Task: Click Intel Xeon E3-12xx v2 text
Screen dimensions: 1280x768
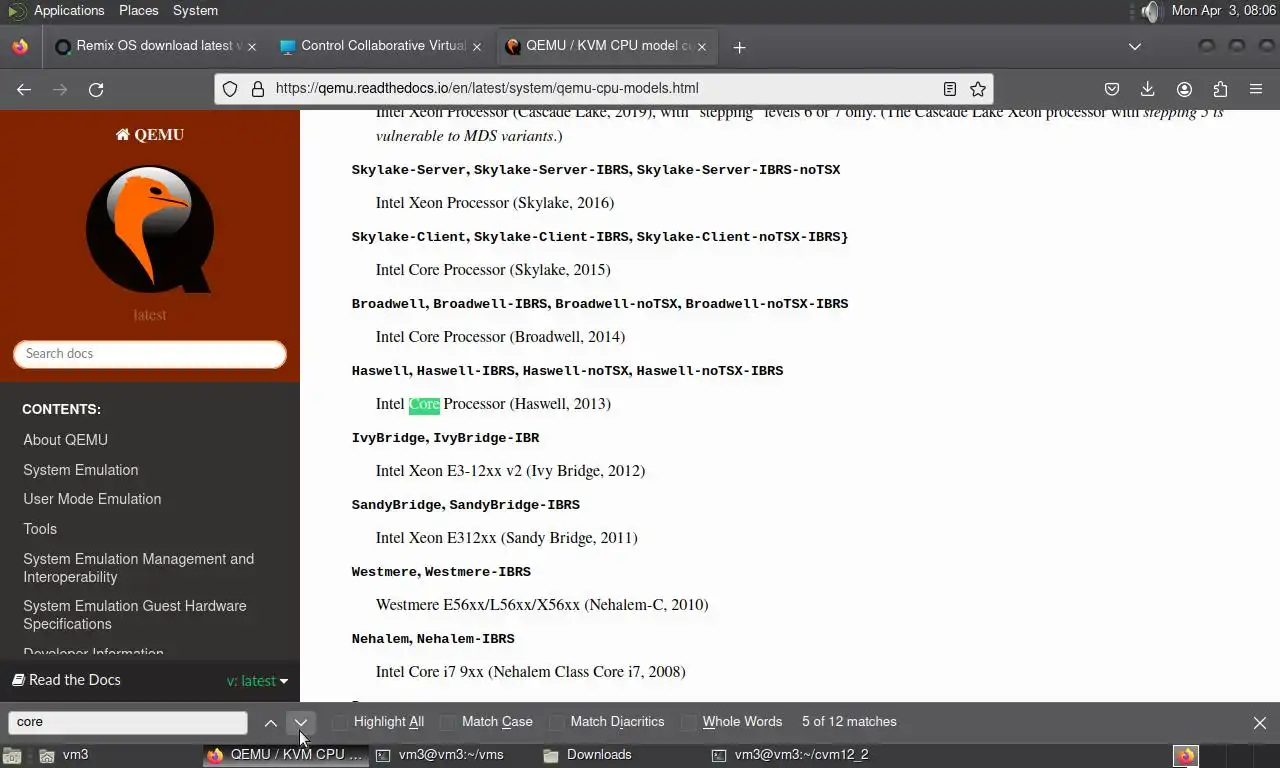Action: point(510,471)
